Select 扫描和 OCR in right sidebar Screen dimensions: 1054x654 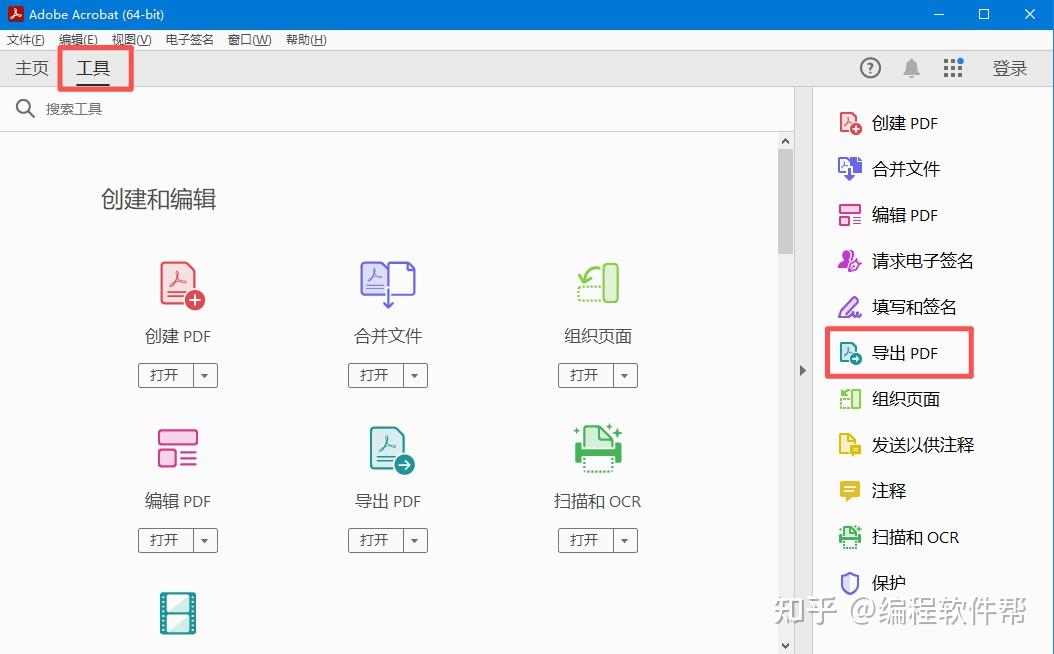(x=899, y=537)
